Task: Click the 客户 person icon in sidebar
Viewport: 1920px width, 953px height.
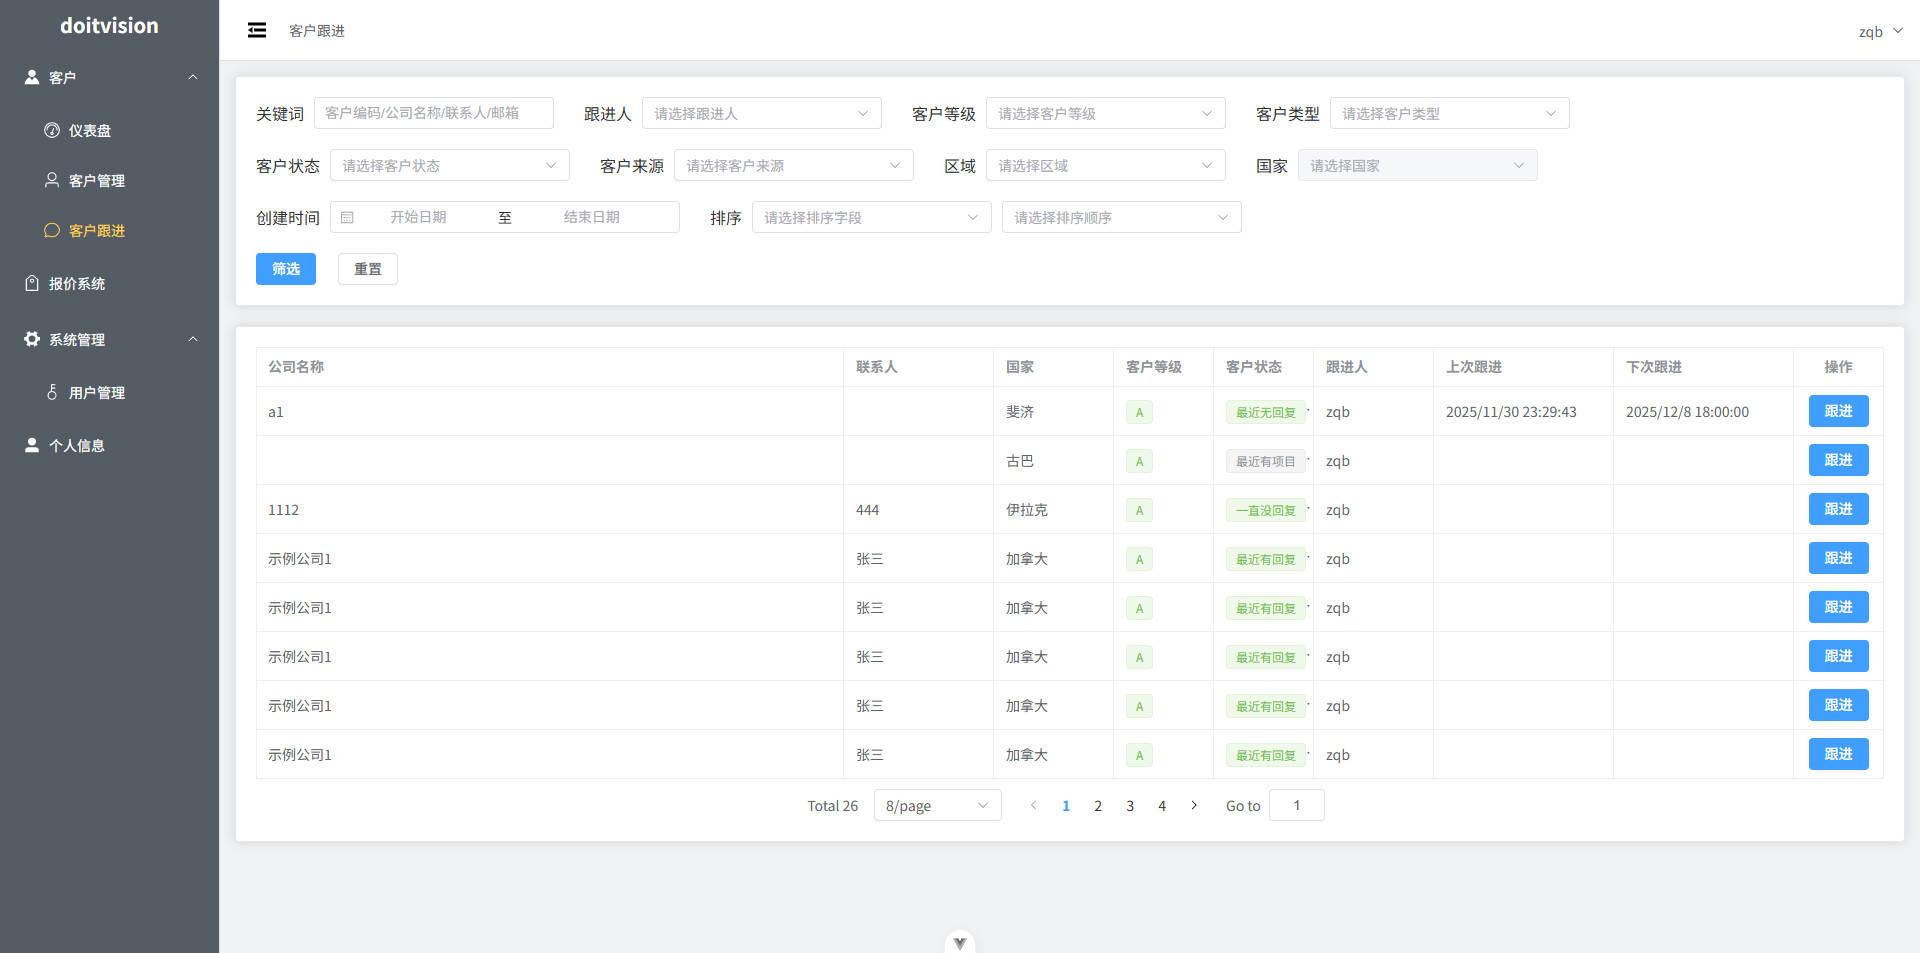Action: [32, 77]
